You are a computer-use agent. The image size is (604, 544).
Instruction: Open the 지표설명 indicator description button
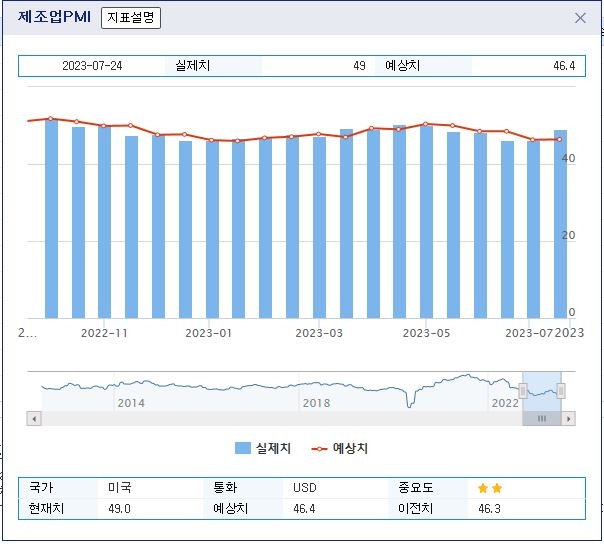click(x=131, y=18)
